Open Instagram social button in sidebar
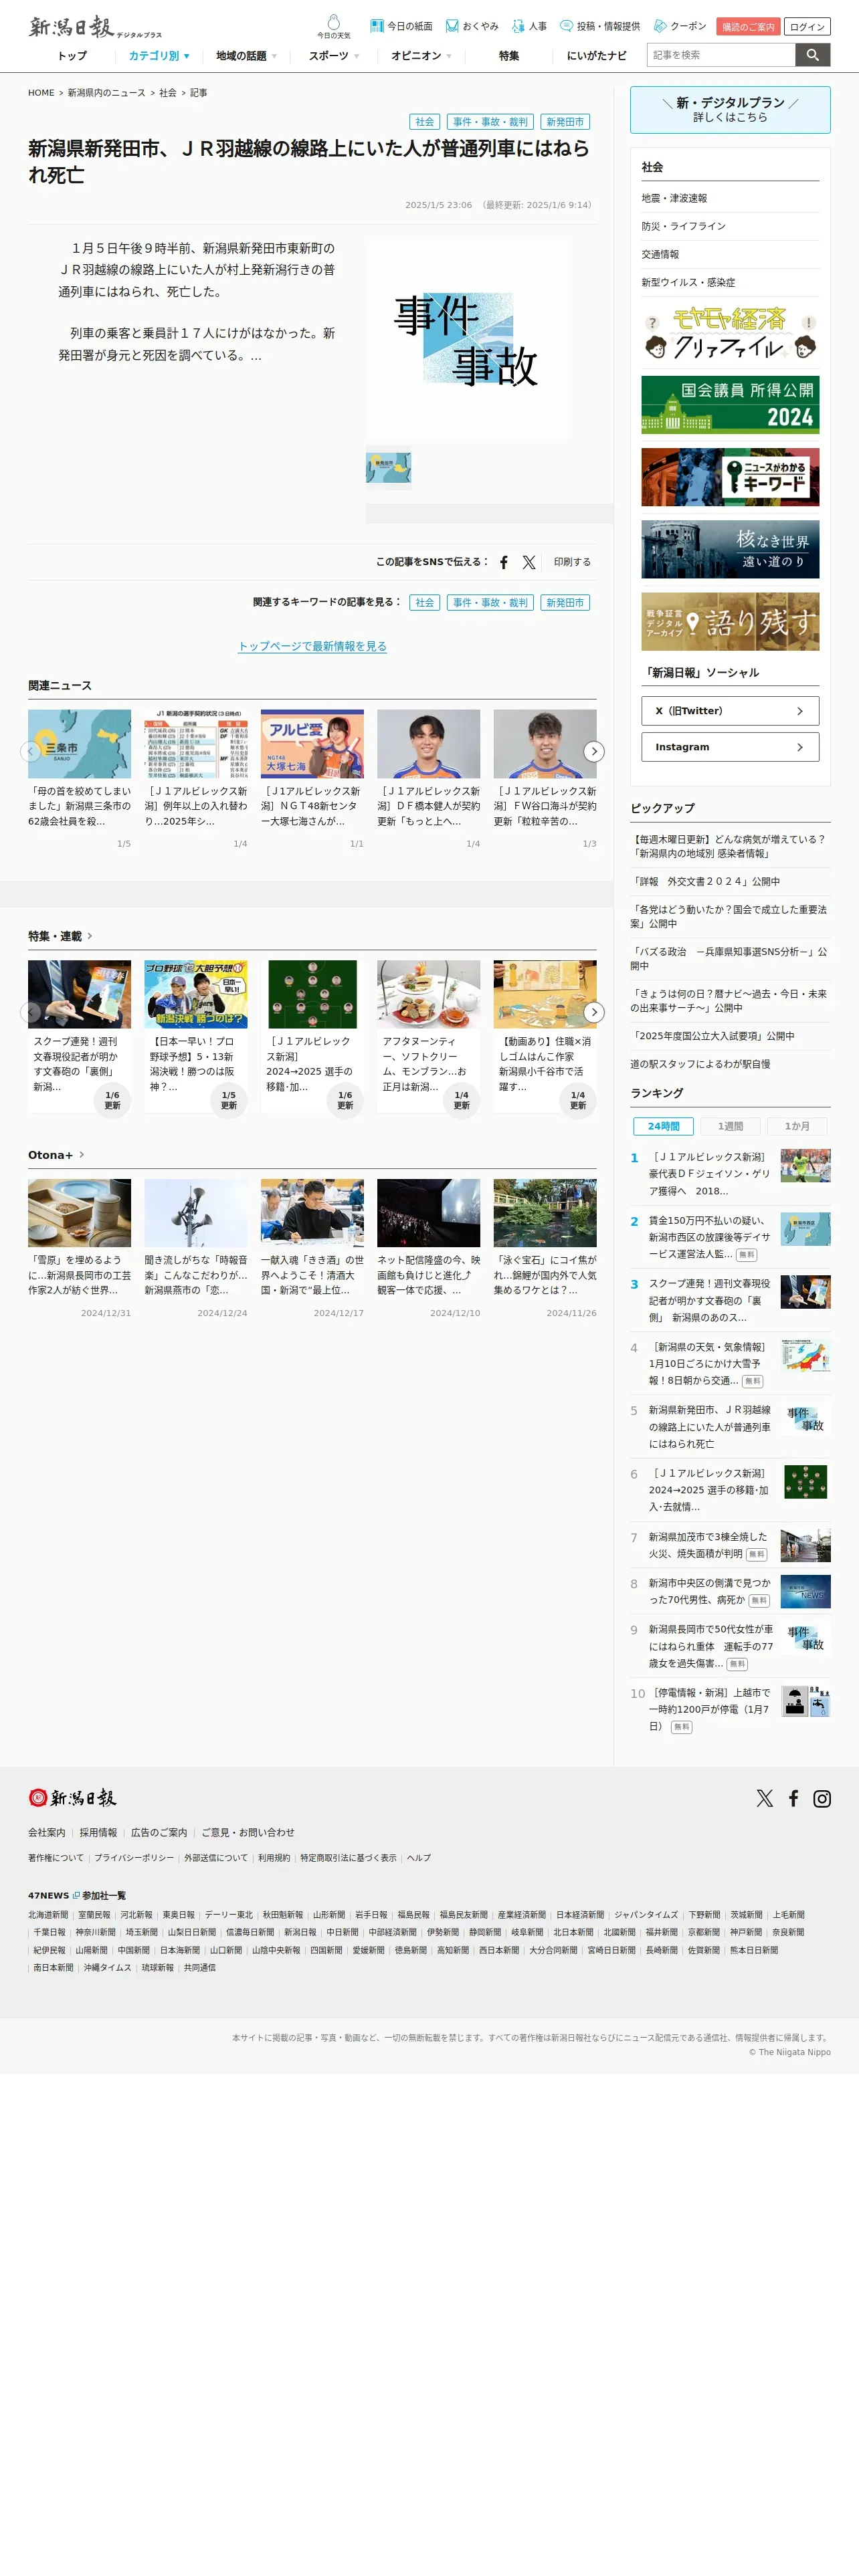The image size is (859, 2576). point(730,747)
